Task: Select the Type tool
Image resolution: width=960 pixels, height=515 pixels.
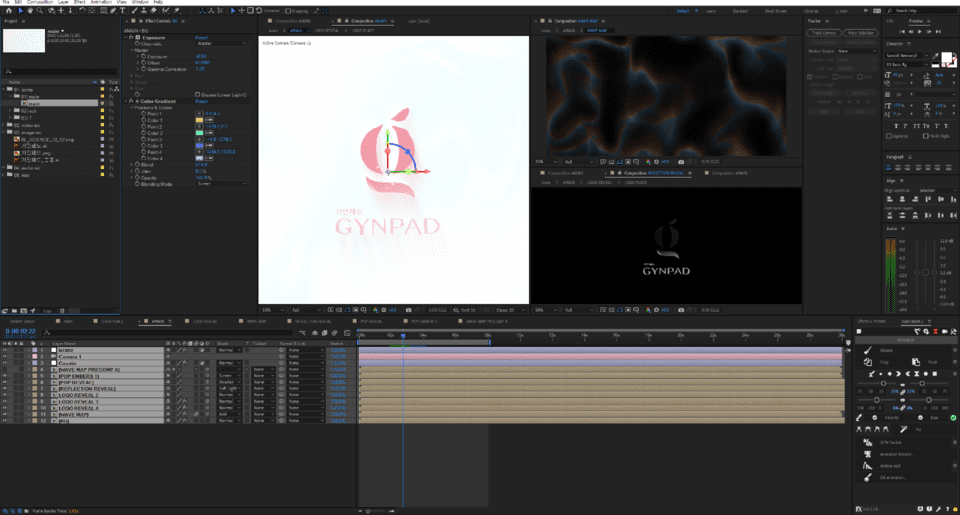Action: 123,10
